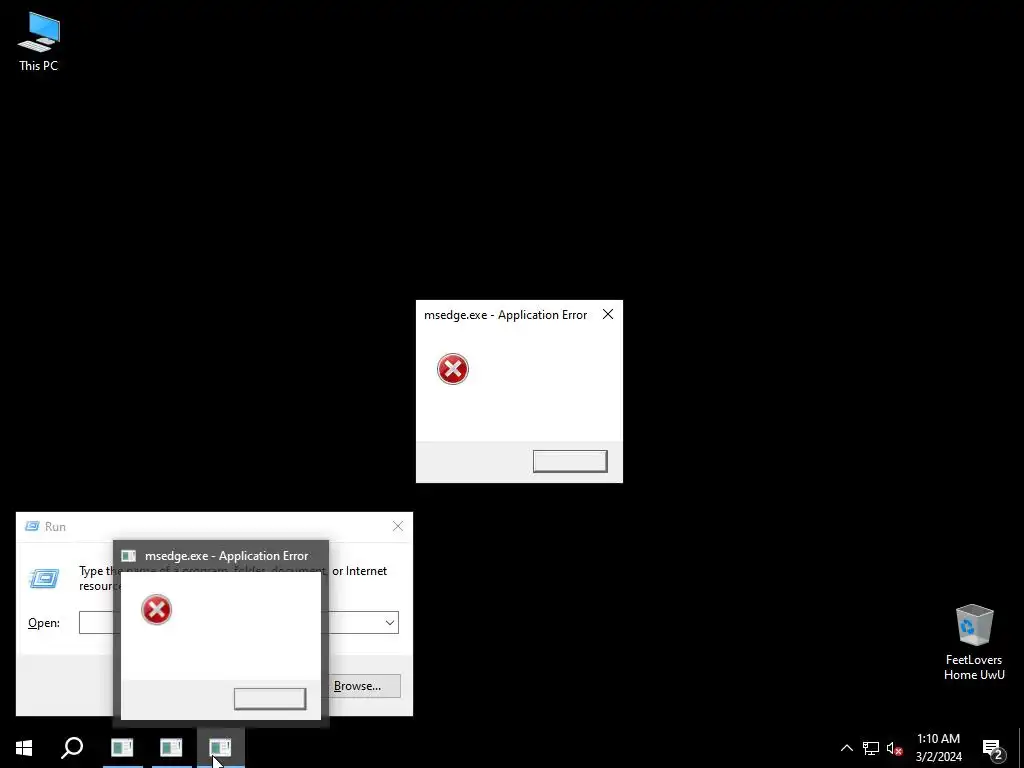This screenshot has width=1024, height=768.
Task: Open the network status tray icon
Action: 871,748
